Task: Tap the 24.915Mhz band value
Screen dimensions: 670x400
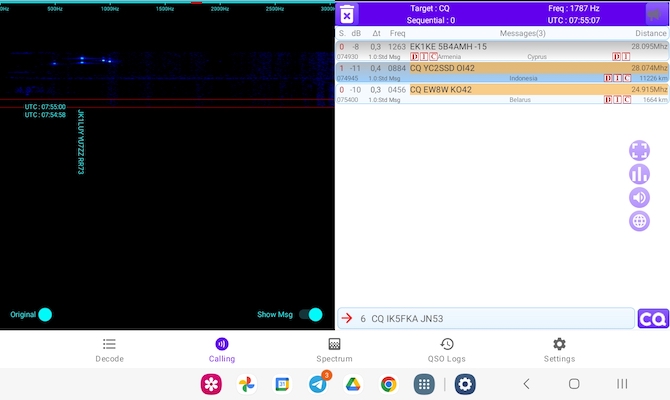Action: [x=649, y=89]
